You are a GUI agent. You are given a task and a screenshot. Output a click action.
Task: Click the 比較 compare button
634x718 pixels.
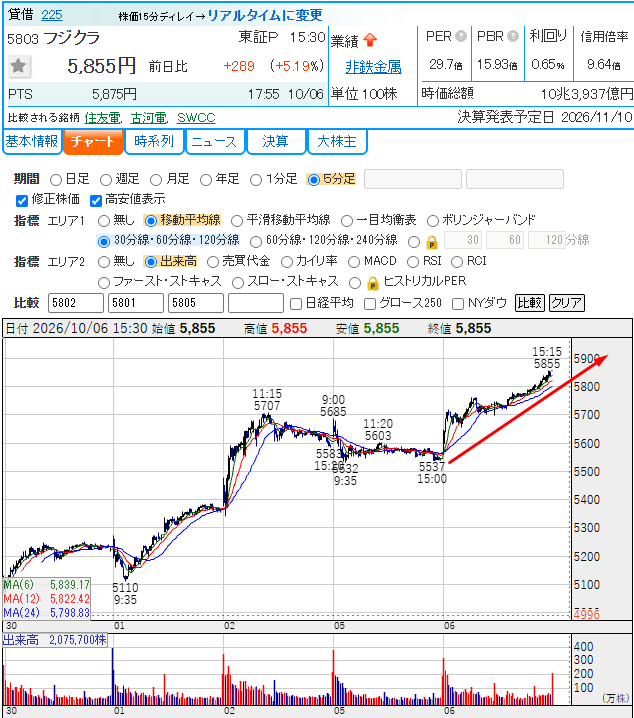pos(530,303)
